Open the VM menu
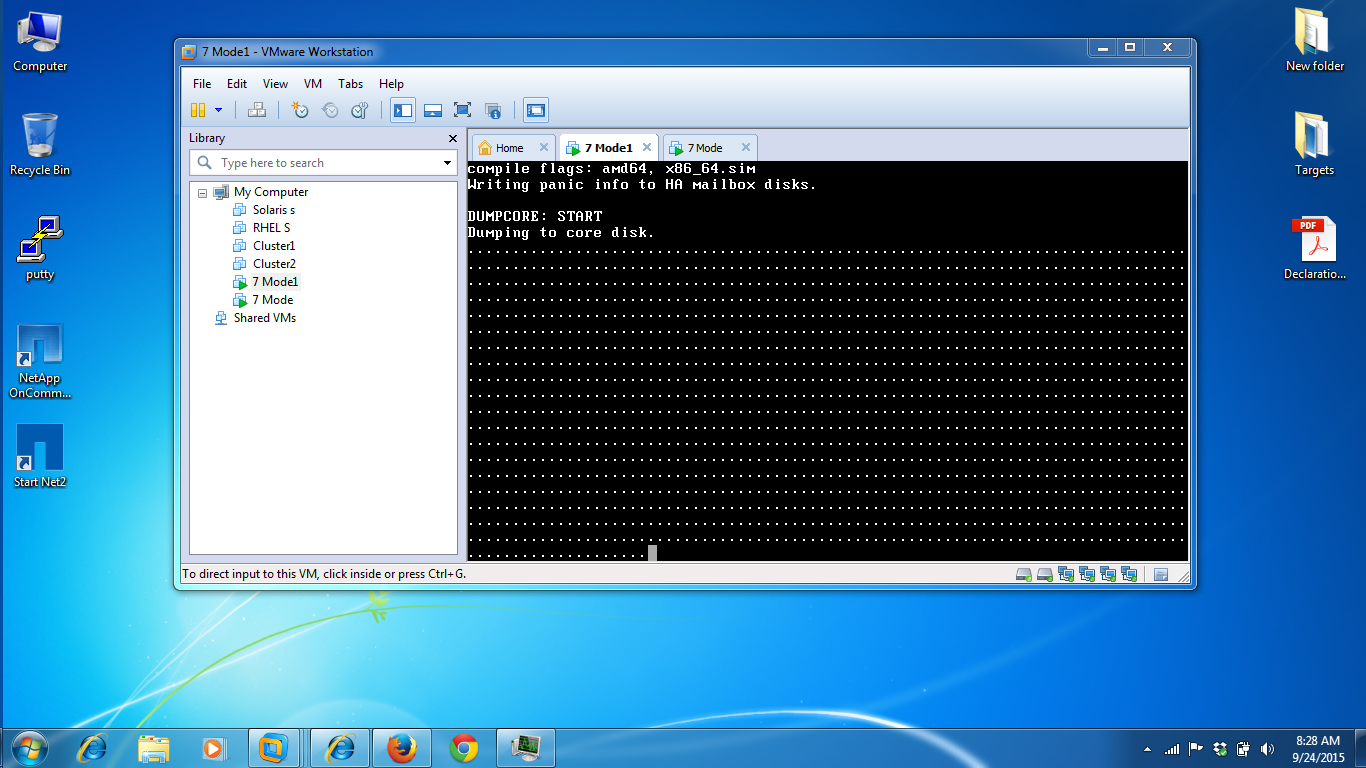 pyautogui.click(x=313, y=84)
